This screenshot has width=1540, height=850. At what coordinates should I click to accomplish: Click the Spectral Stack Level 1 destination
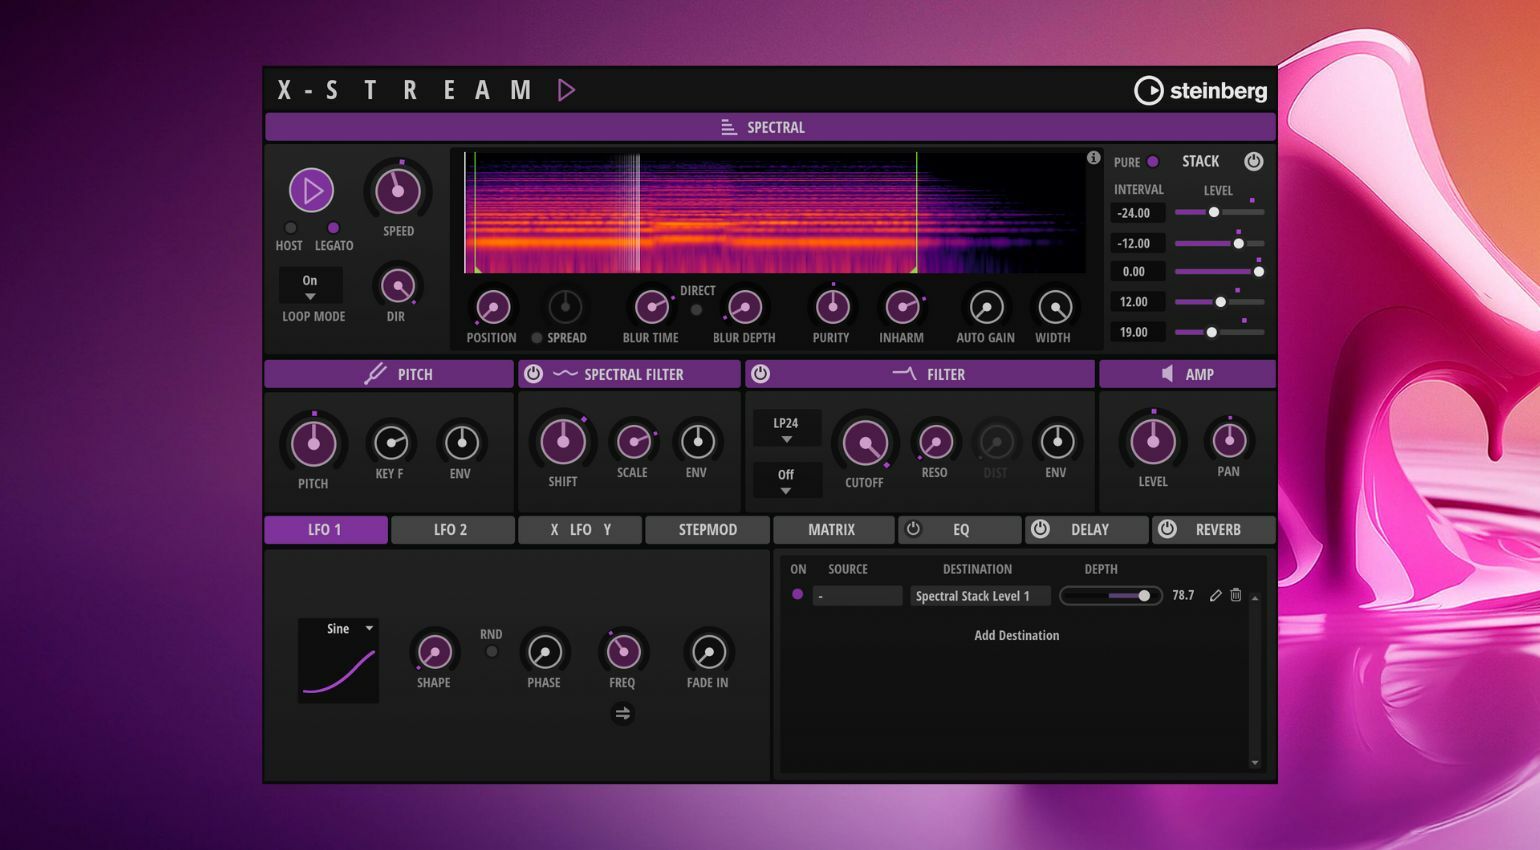point(980,596)
